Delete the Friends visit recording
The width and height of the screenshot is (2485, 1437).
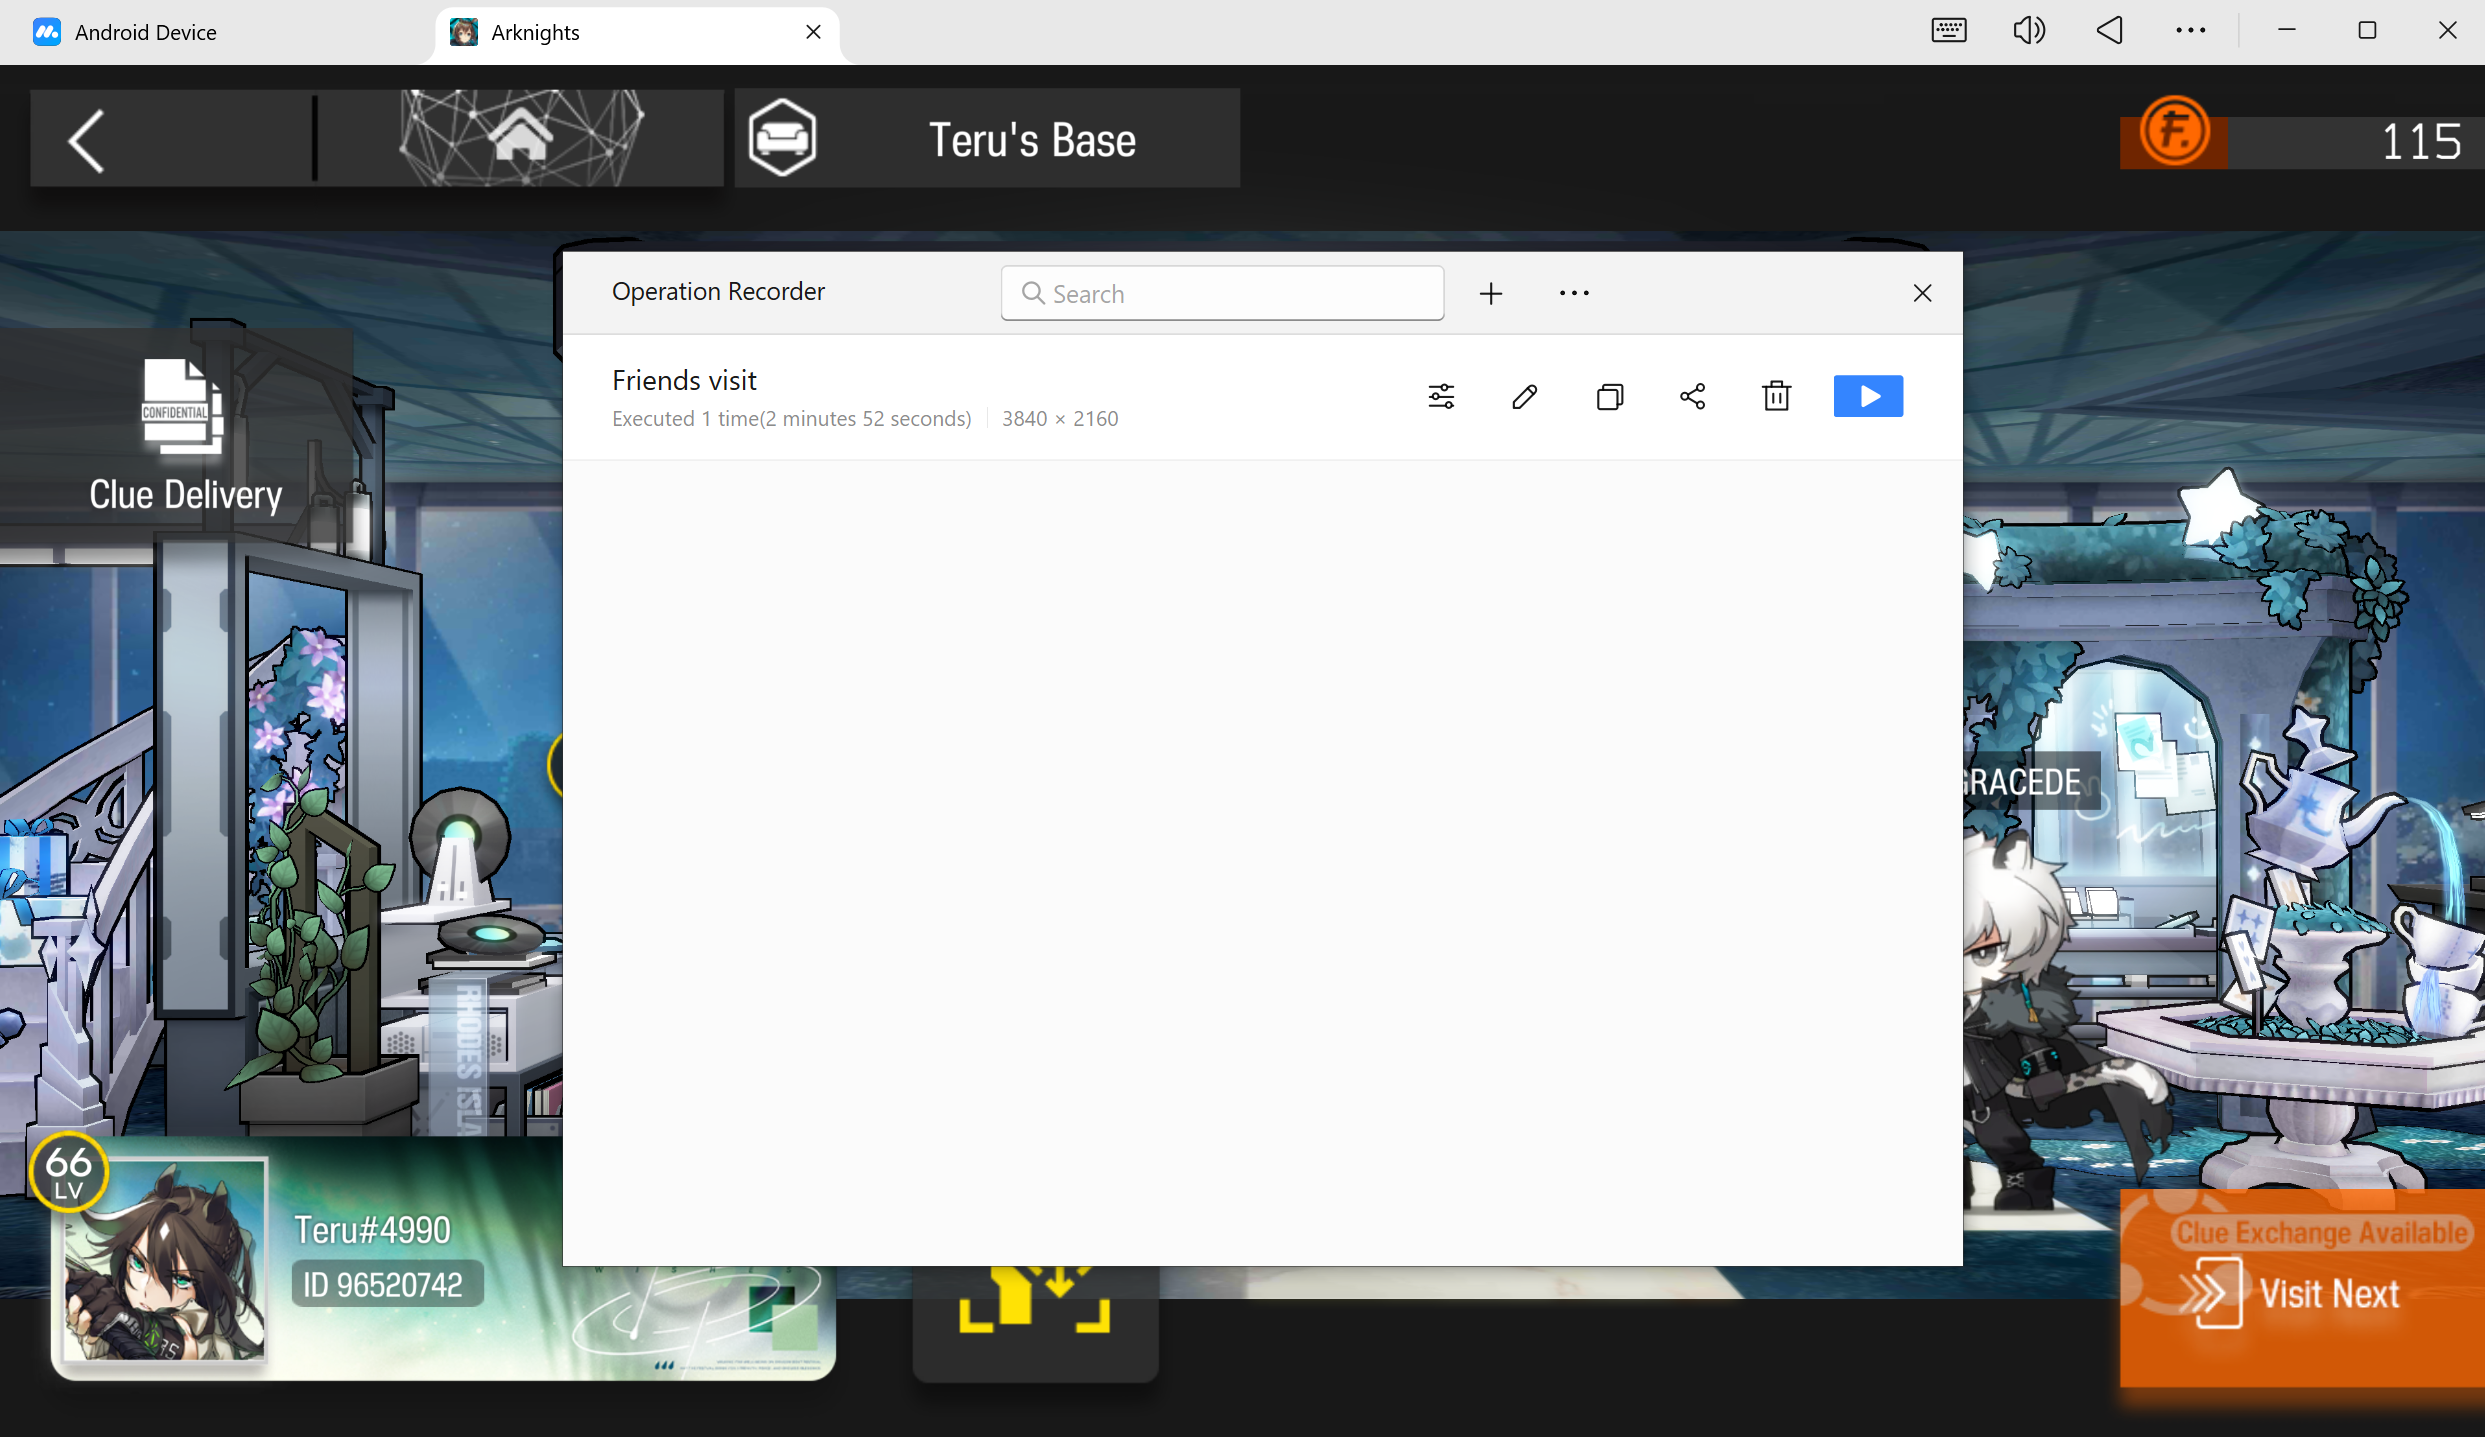pyautogui.click(x=1776, y=396)
